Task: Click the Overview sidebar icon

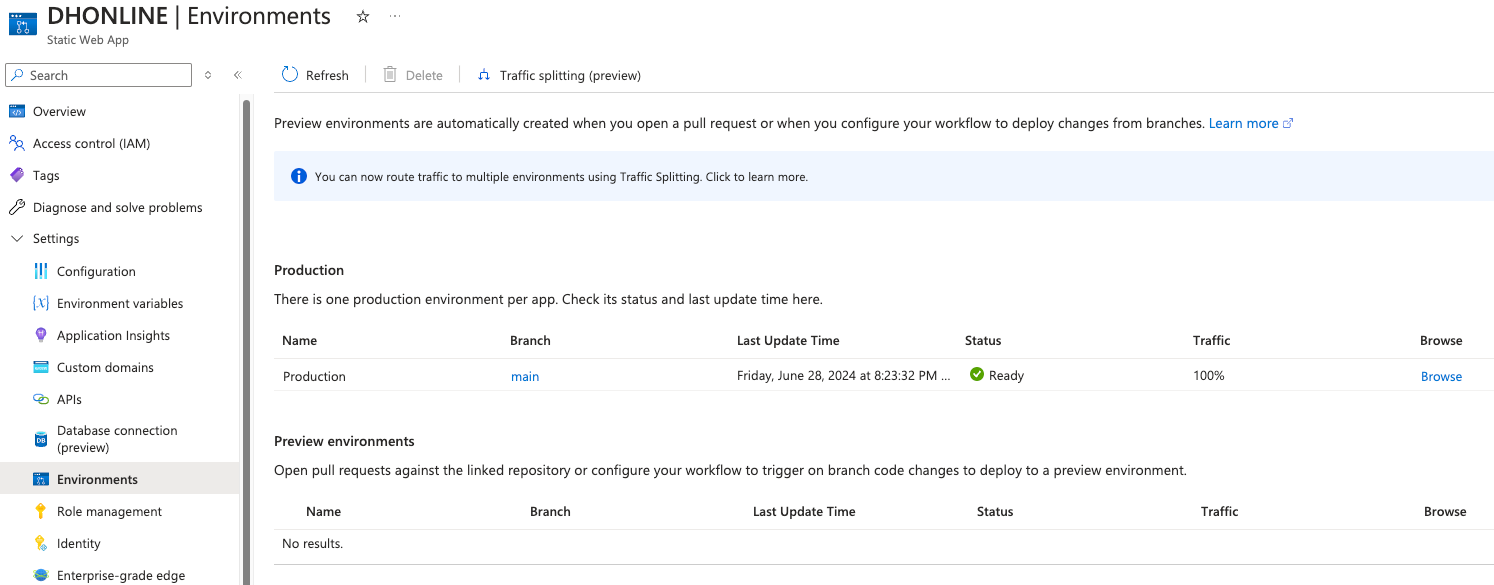Action: pos(15,111)
